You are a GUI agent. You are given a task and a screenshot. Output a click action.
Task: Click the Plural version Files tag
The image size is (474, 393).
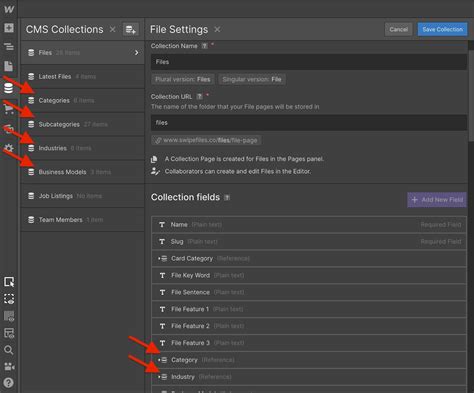[x=183, y=79]
